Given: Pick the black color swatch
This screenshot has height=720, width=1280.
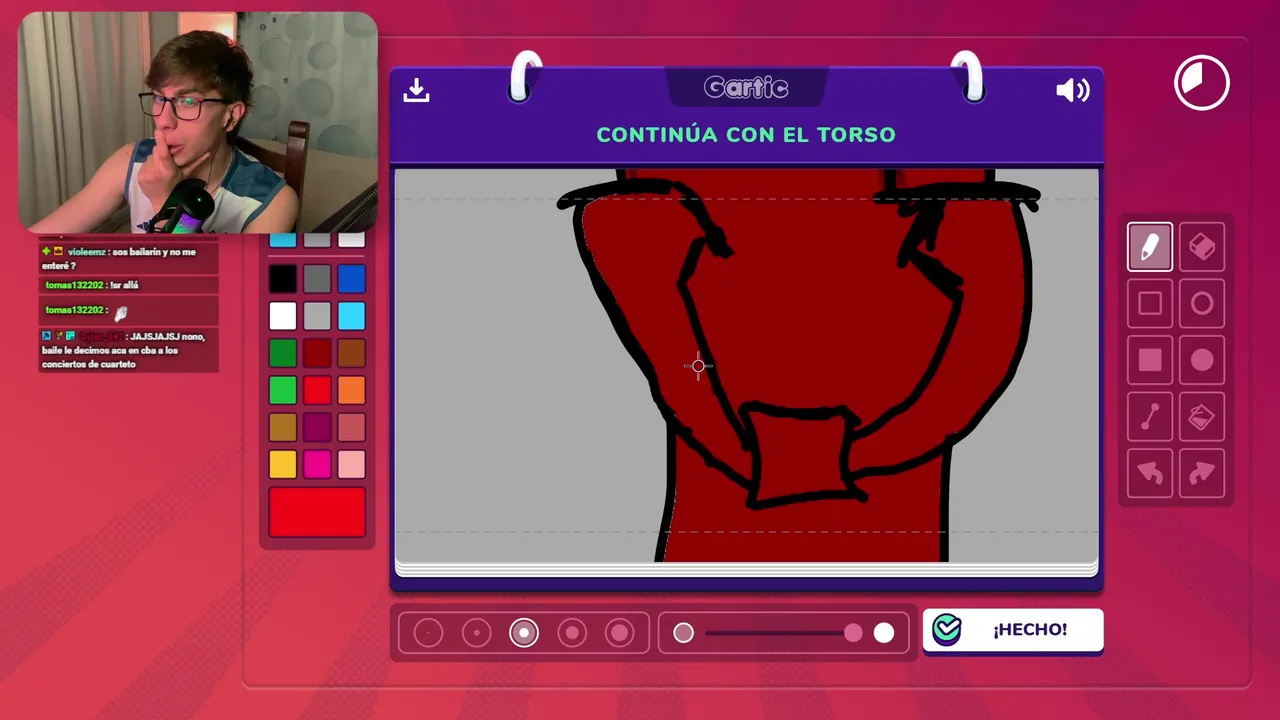Looking at the screenshot, I should (x=283, y=279).
